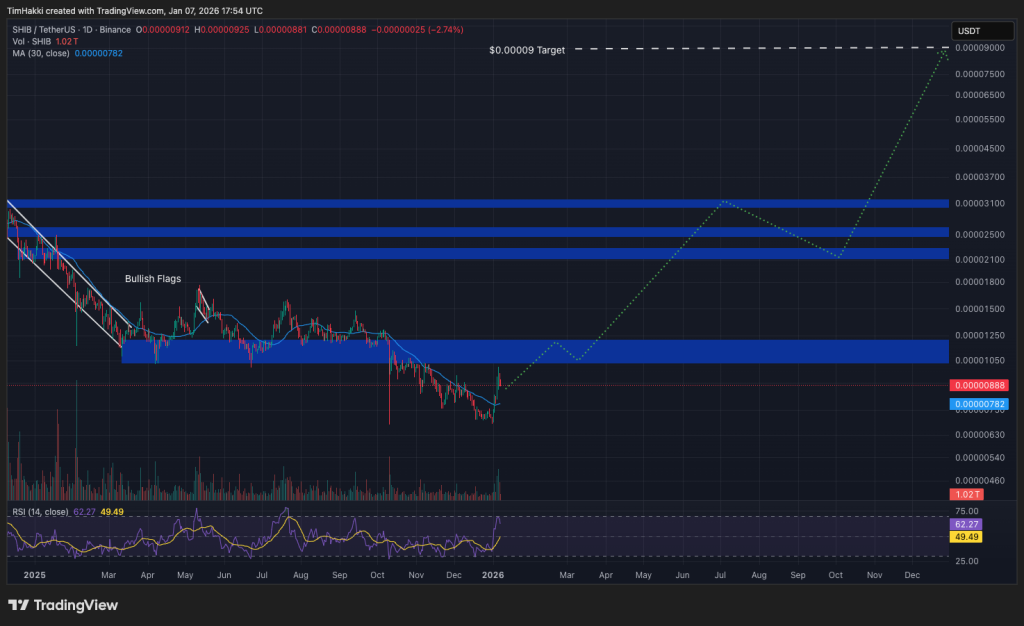The image size is (1024, 626).
Task: Click the blue 0.00000782 MA price label
Action: coord(979,404)
